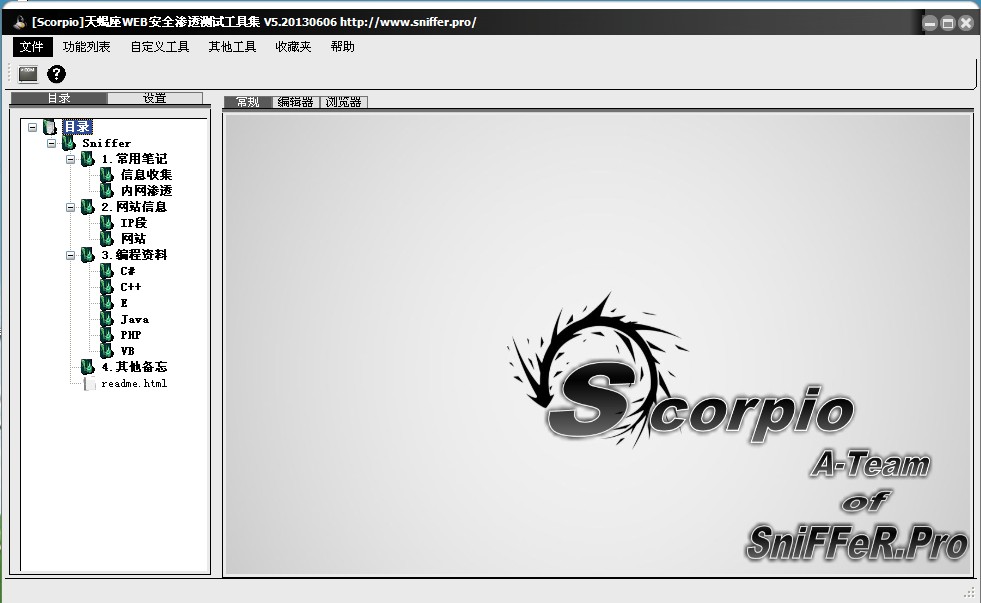Select the Sniffer tree item
The image size is (981, 603).
coord(106,143)
